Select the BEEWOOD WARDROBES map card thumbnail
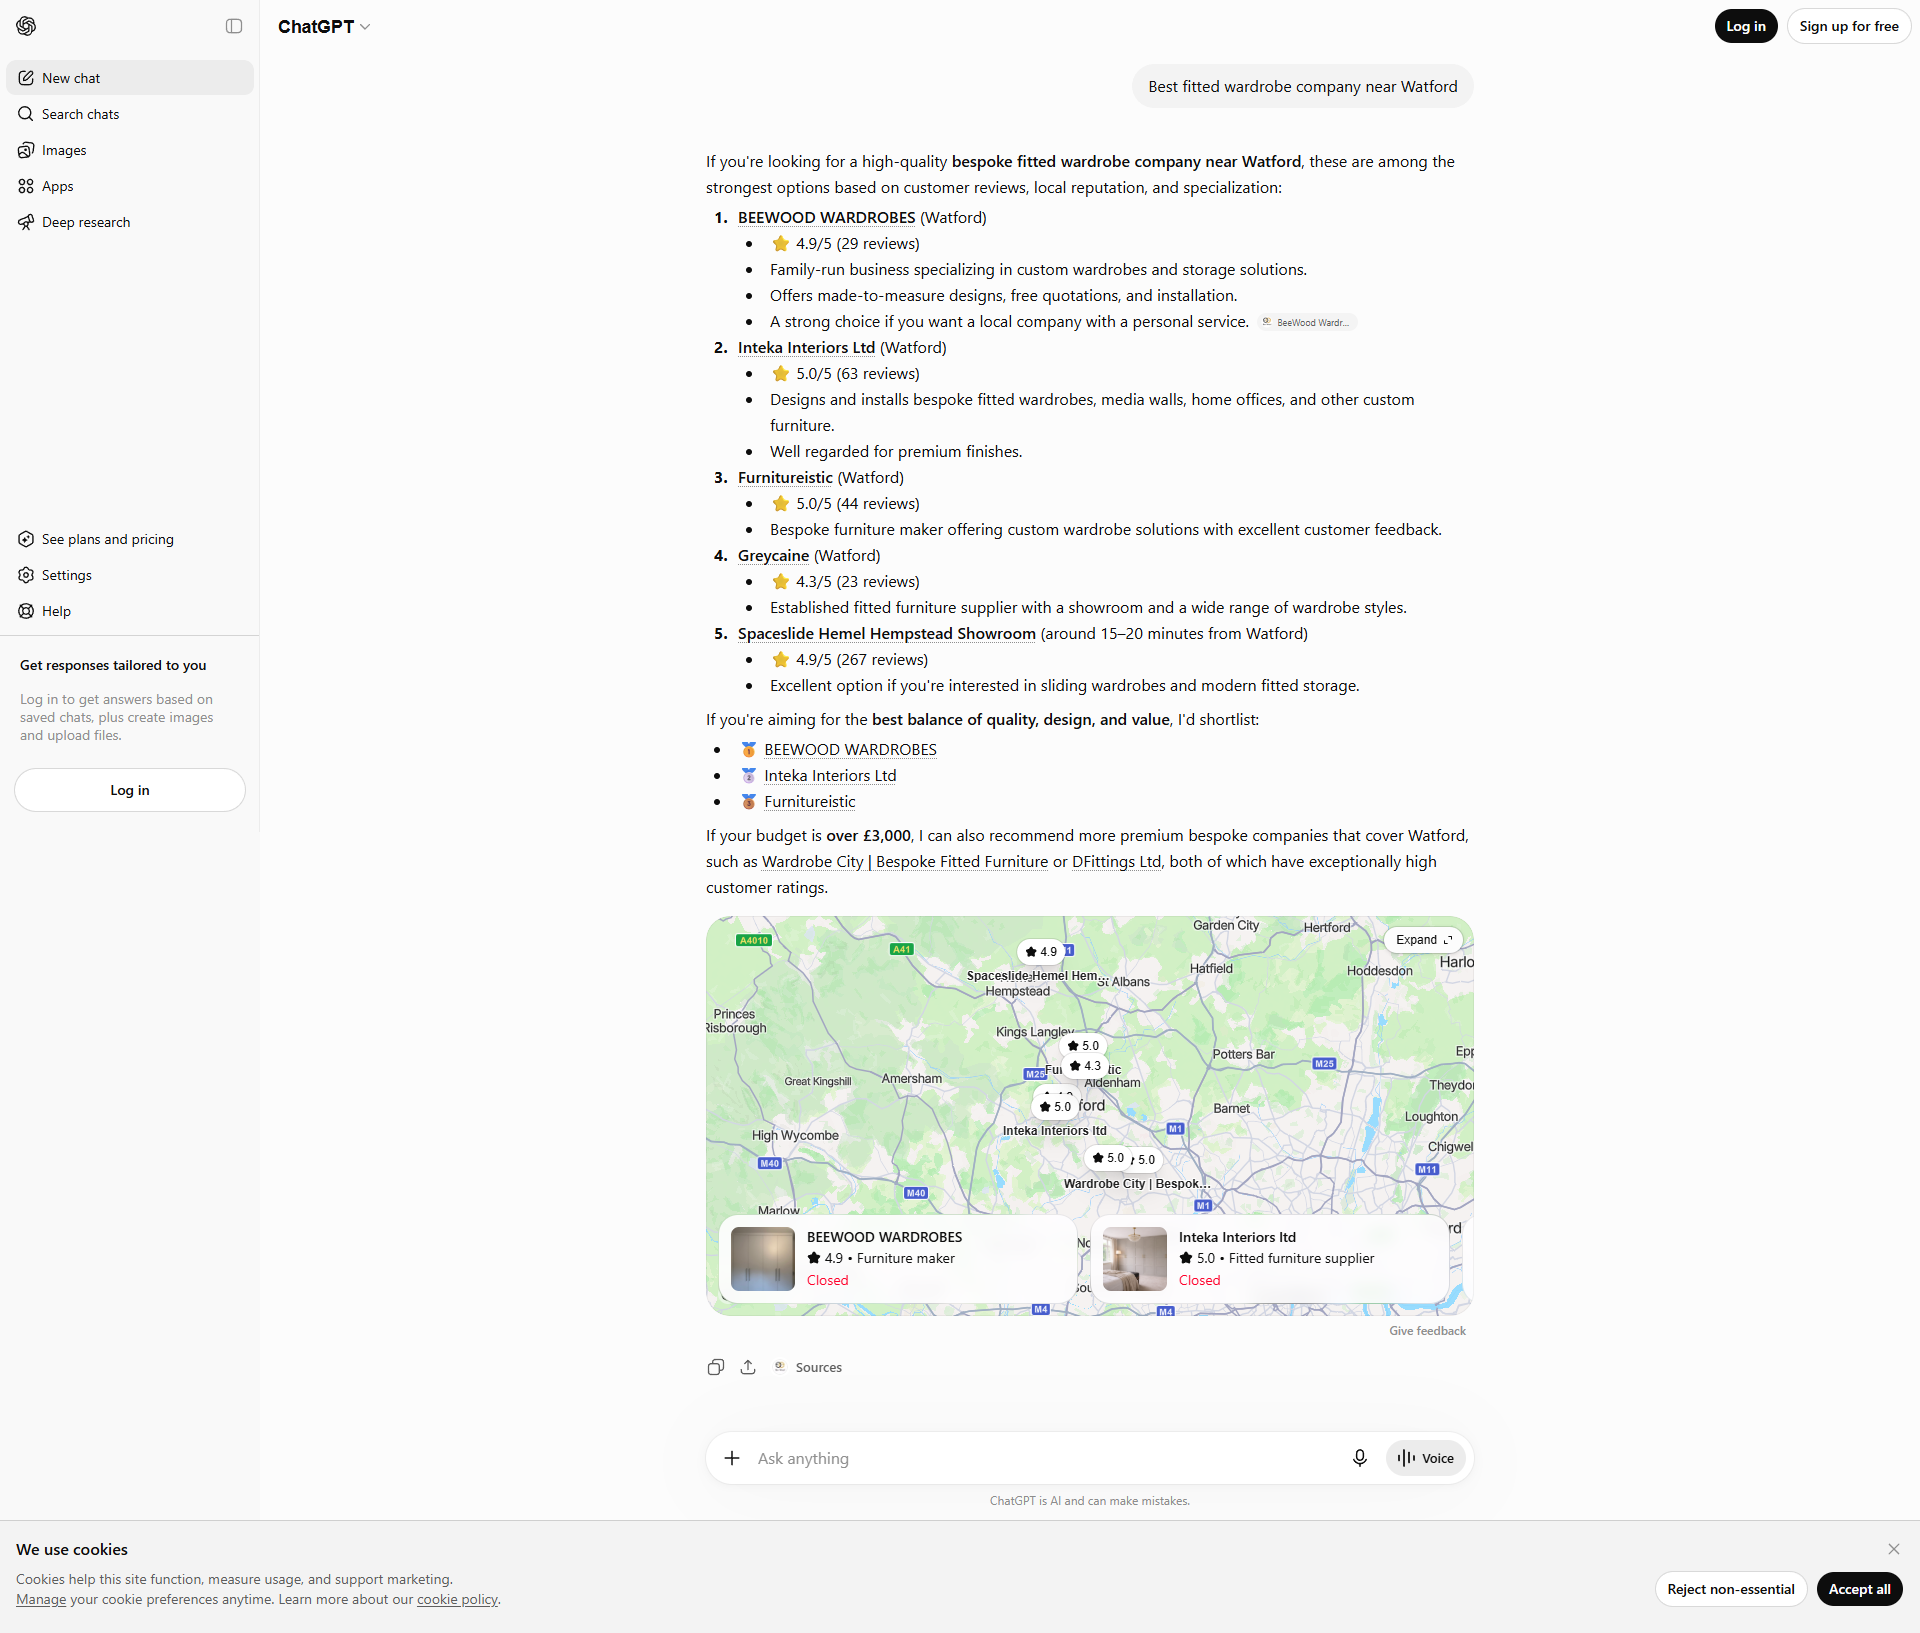Screen dimensions: 1920x1633 [x=763, y=1259]
